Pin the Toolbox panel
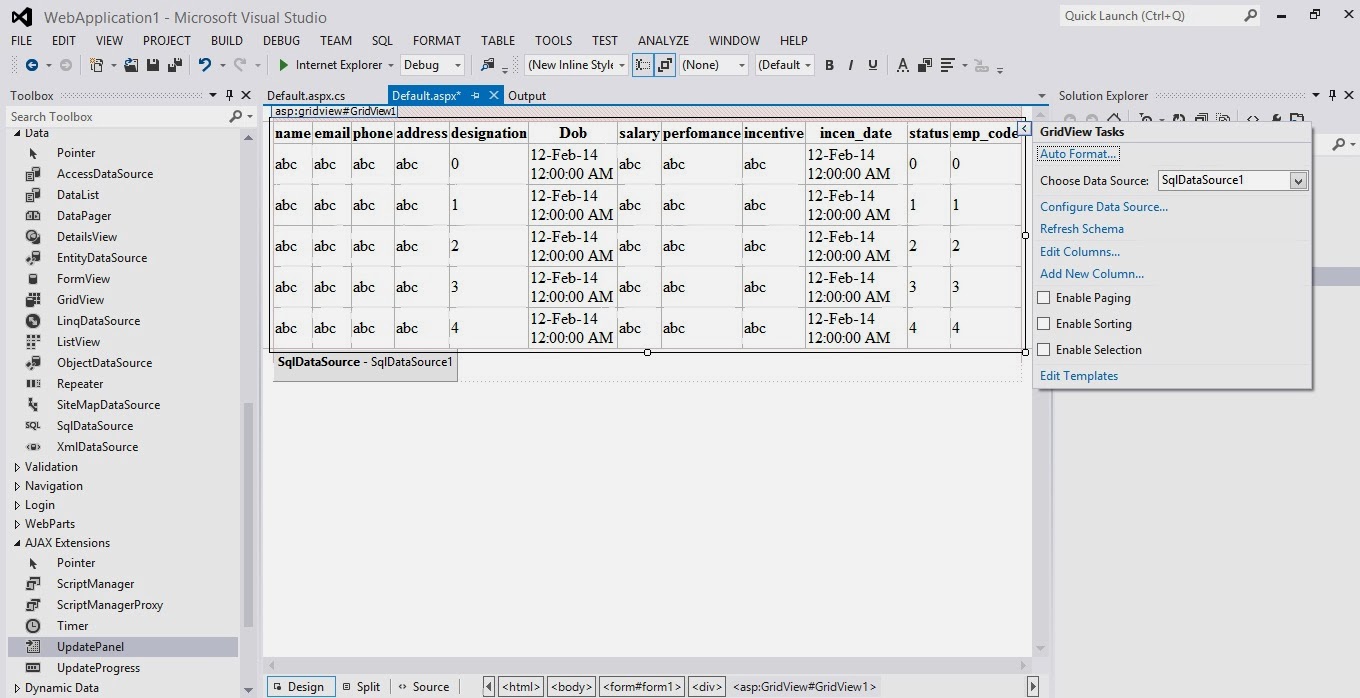The width and height of the screenshot is (1360, 698). pos(229,95)
